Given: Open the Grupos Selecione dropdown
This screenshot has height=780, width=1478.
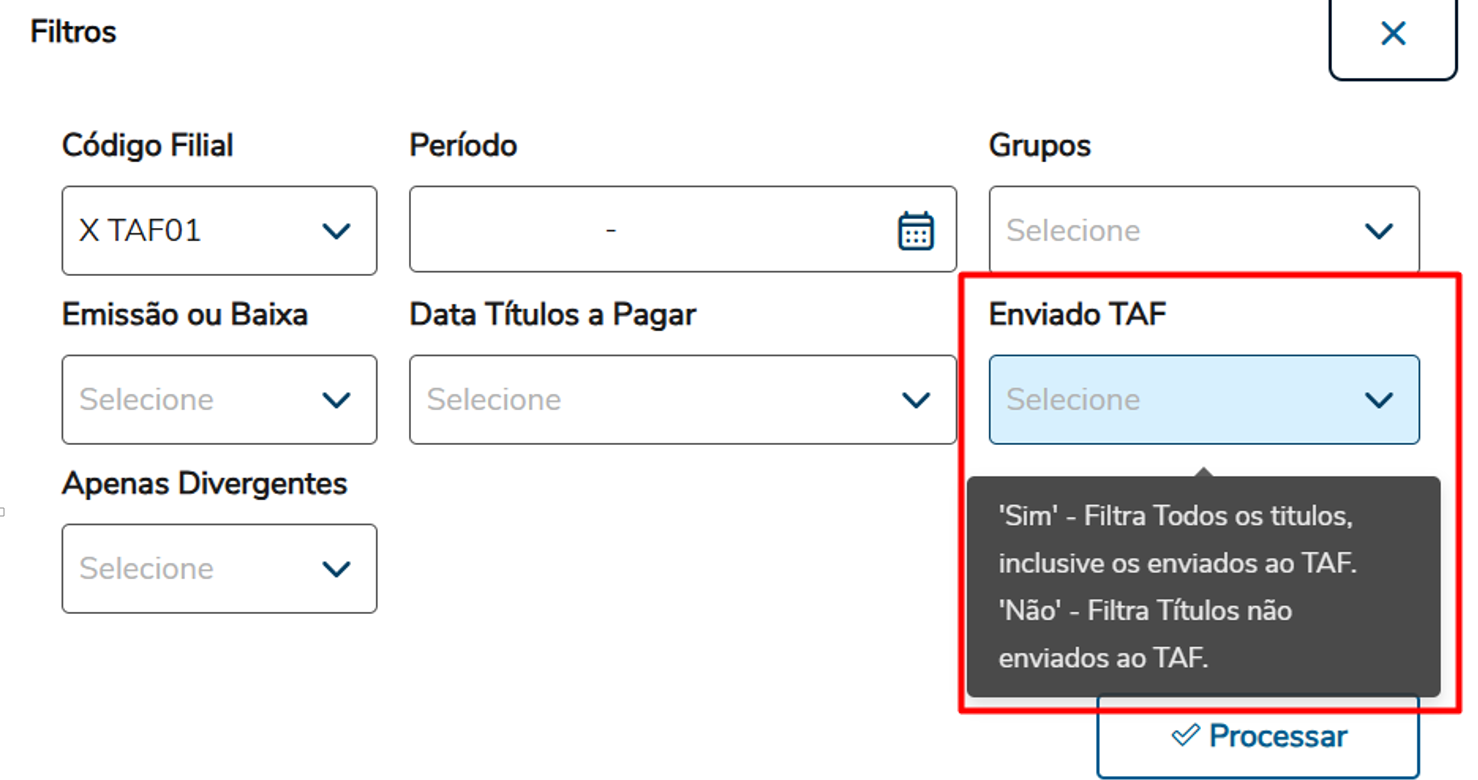Looking at the screenshot, I should click(1170, 231).
